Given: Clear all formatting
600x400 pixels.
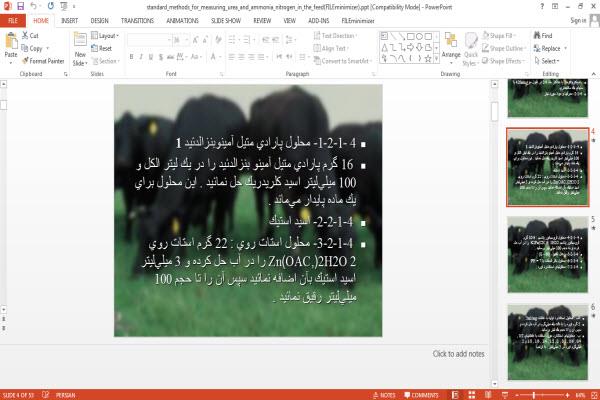Looking at the screenshot, I should (x=218, y=40).
